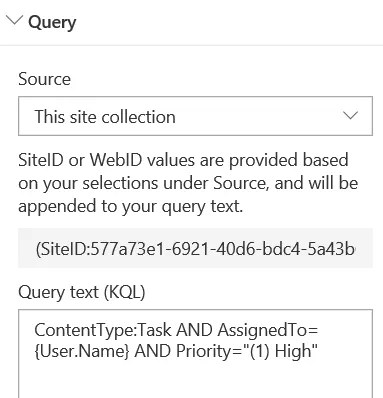Click the Source dropdown arrow icon

350,116
